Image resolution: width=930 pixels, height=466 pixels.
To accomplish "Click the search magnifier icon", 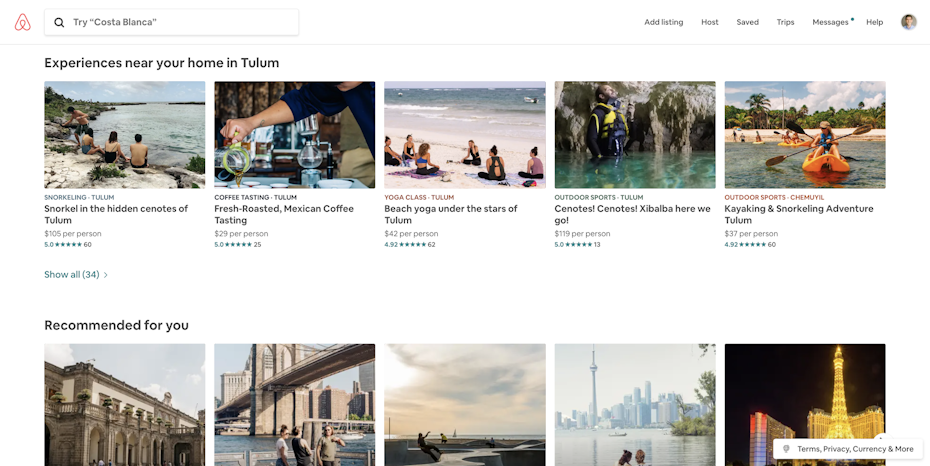I will [60, 22].
